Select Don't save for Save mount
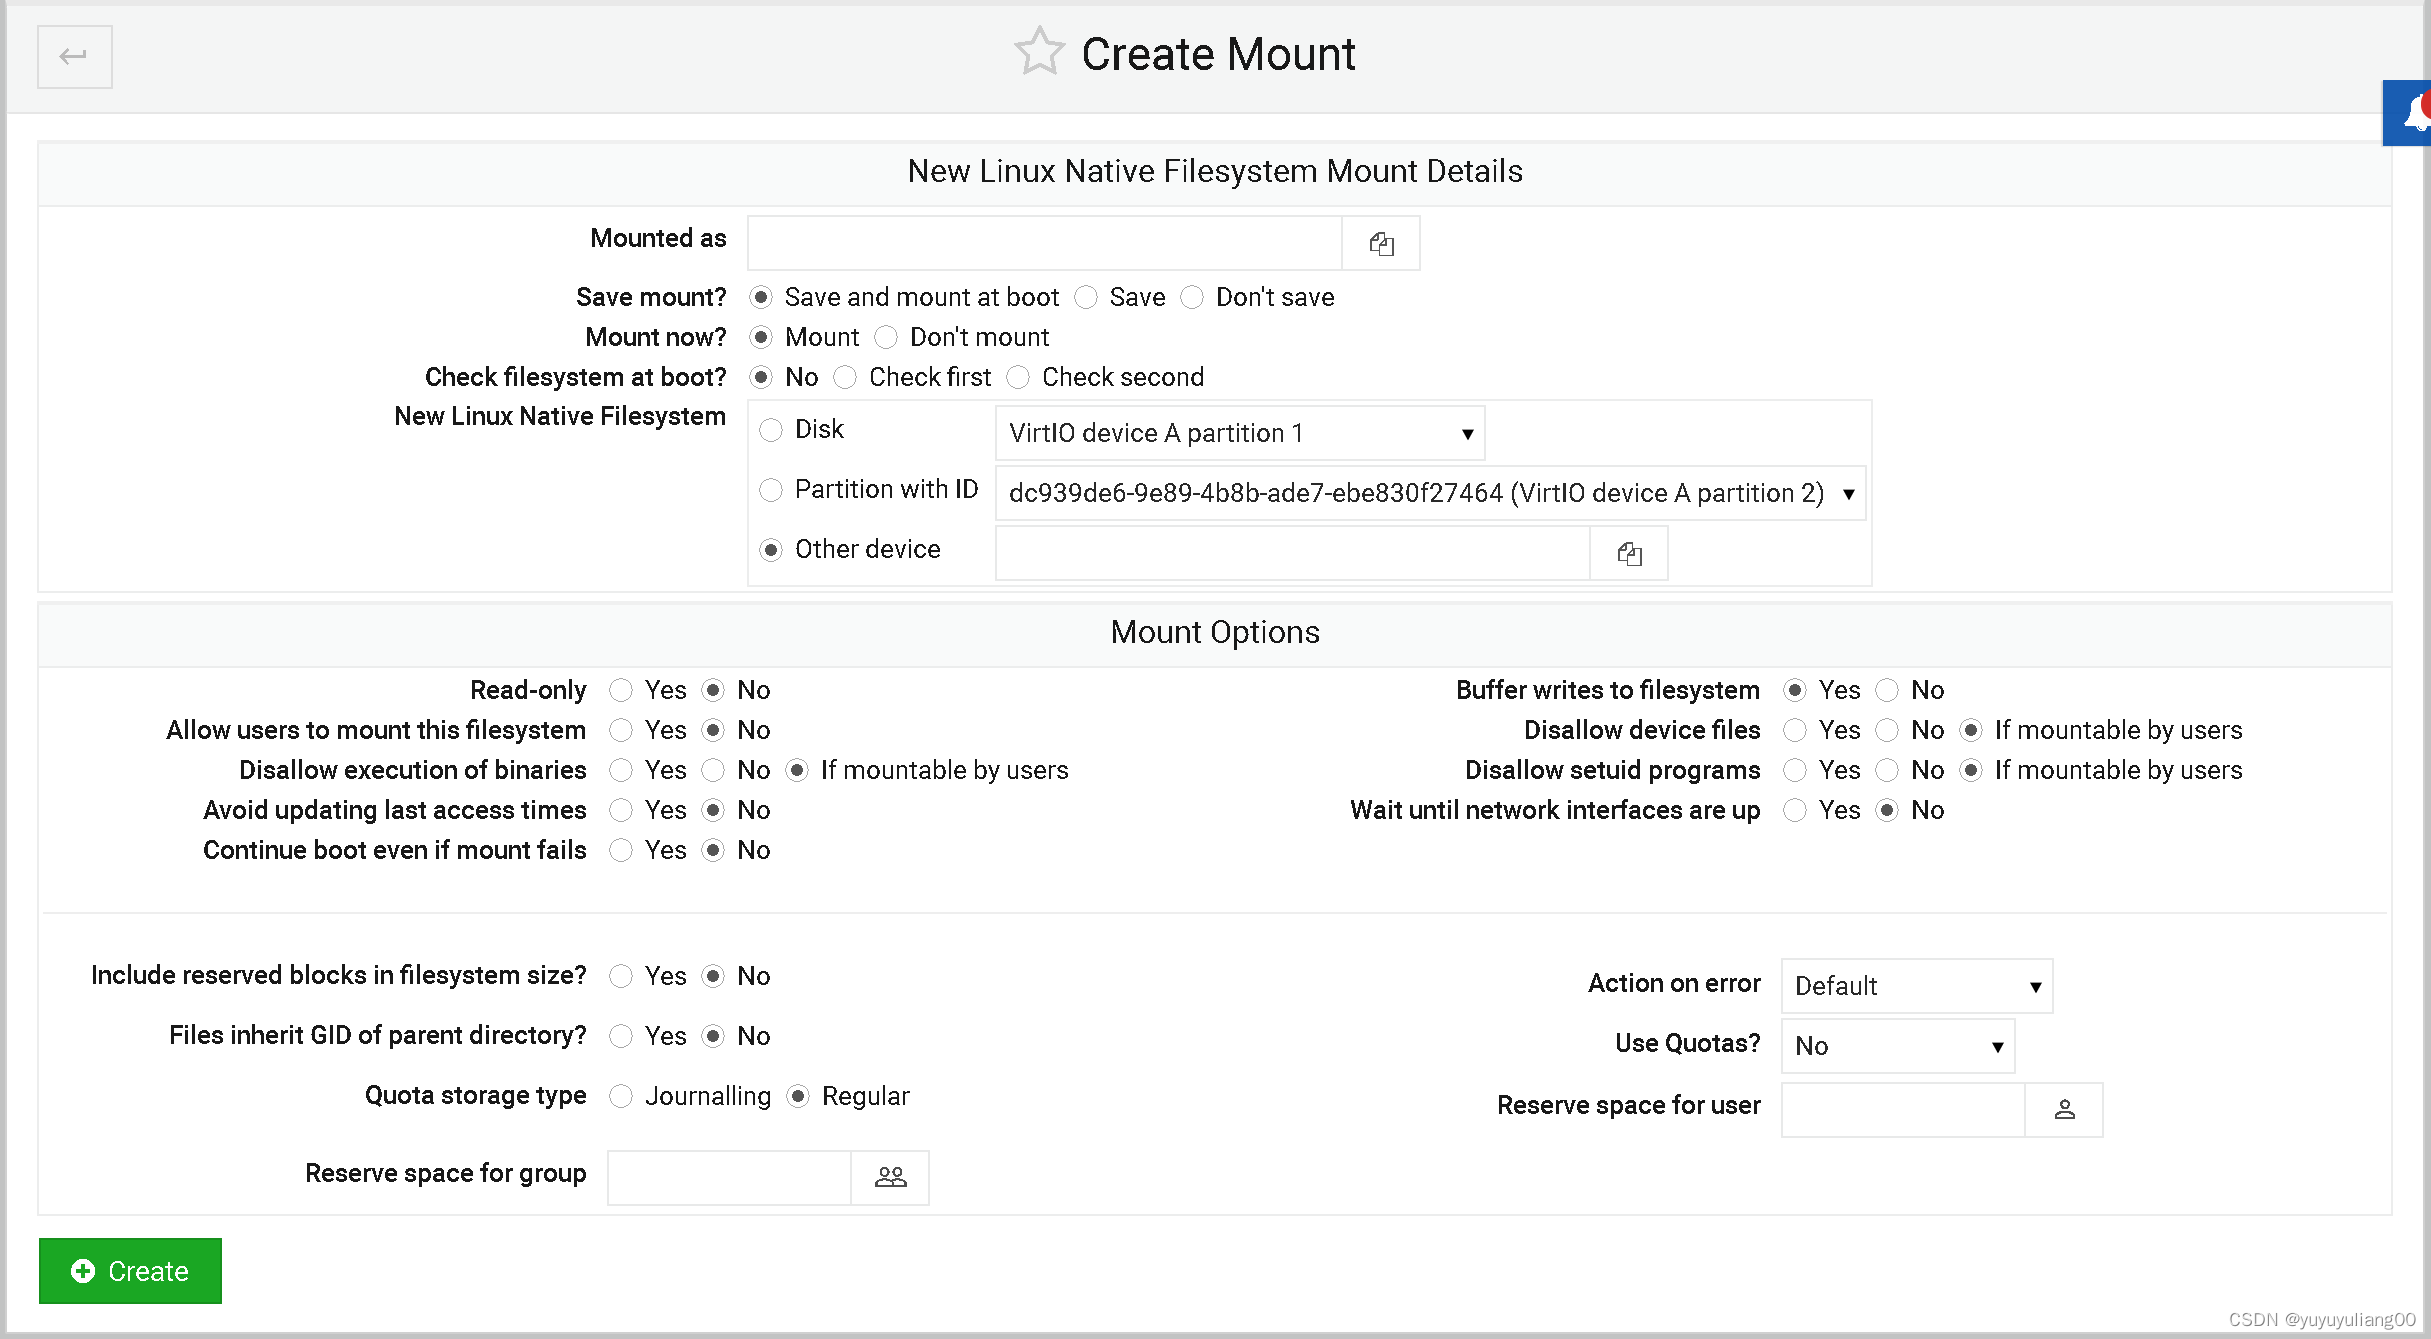This screenshot has height=1339, width=2431. tap(1192, 298)
